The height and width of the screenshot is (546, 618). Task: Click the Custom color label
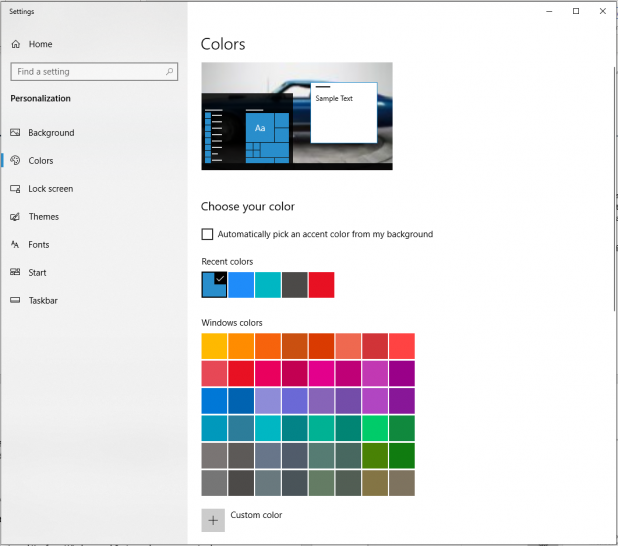pos(256,515)
